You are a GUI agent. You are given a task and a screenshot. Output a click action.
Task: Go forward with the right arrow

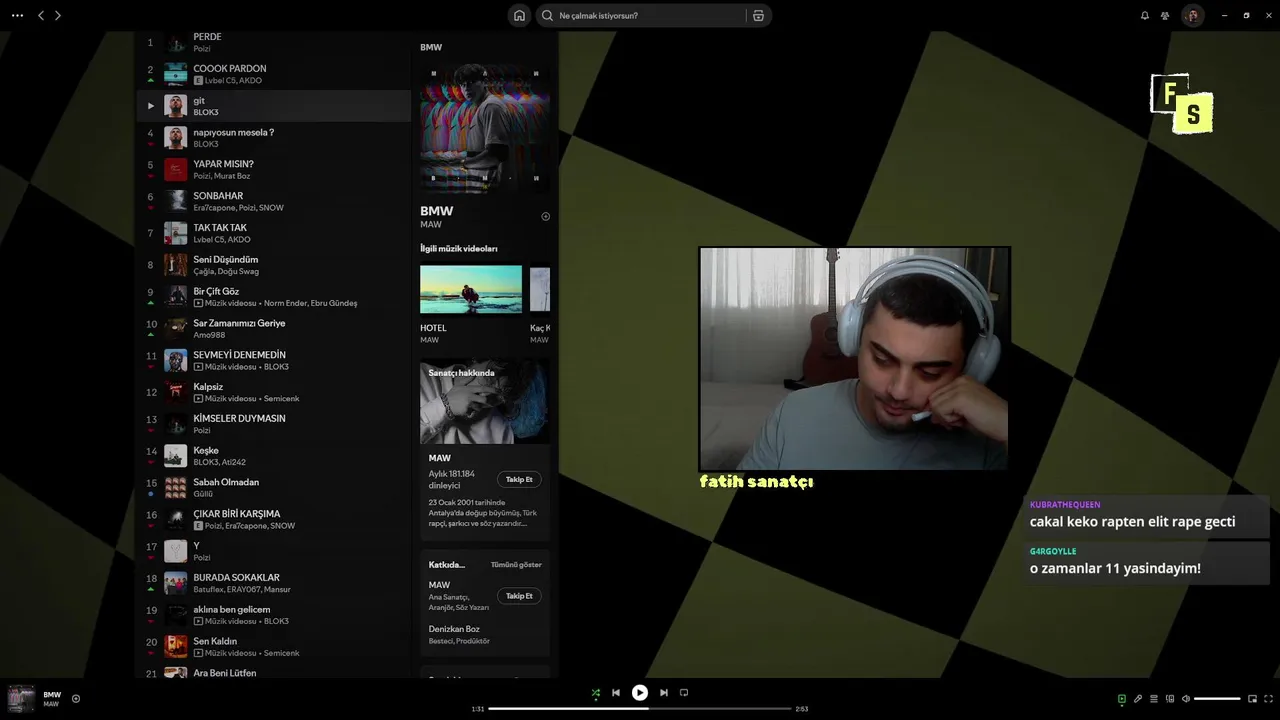click(x=57, y=15)
